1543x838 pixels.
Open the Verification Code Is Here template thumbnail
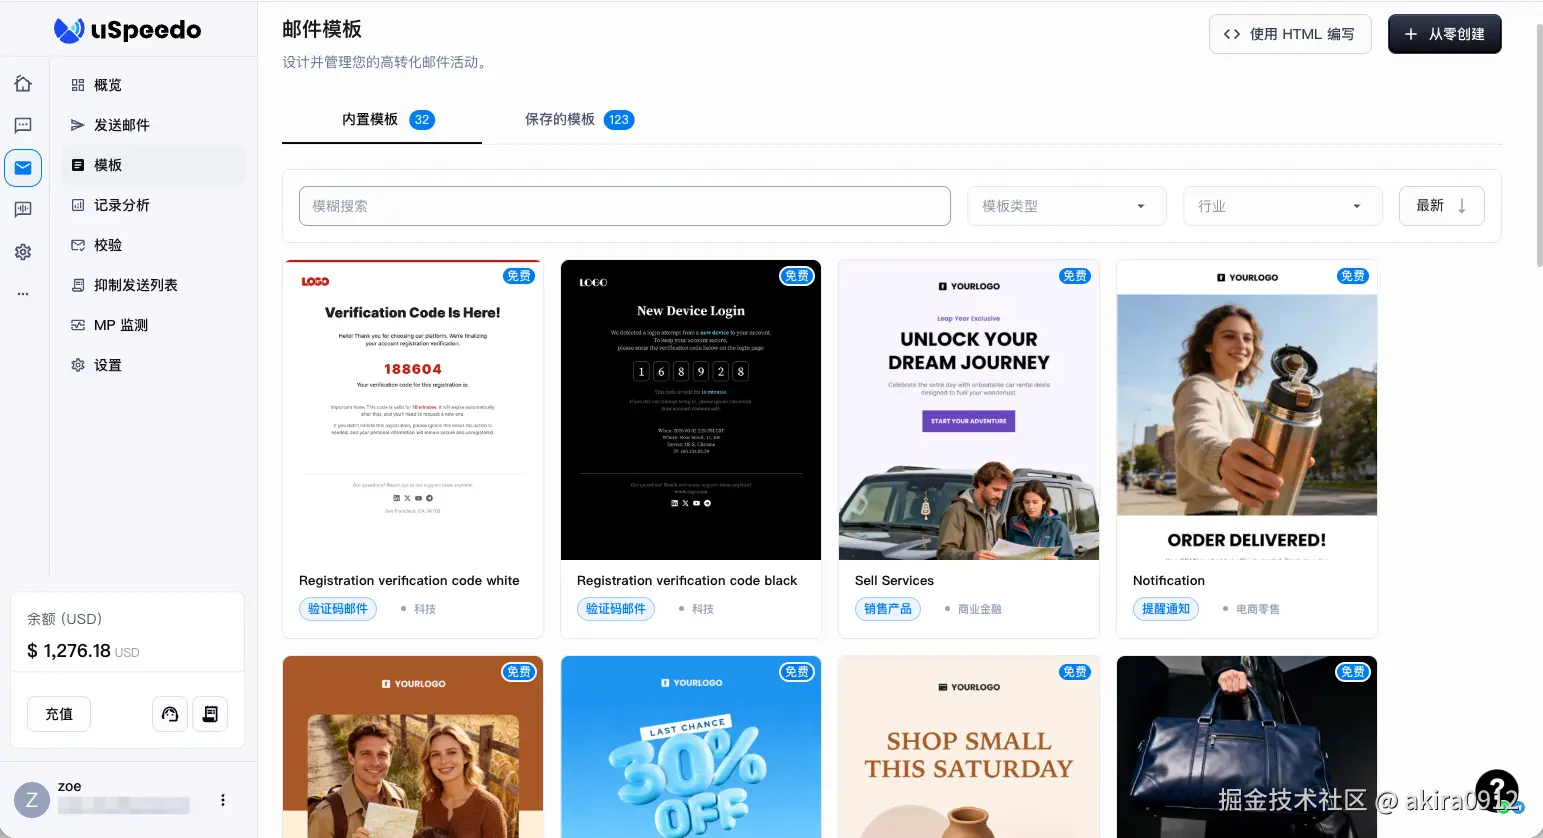(x=413, y=410)
